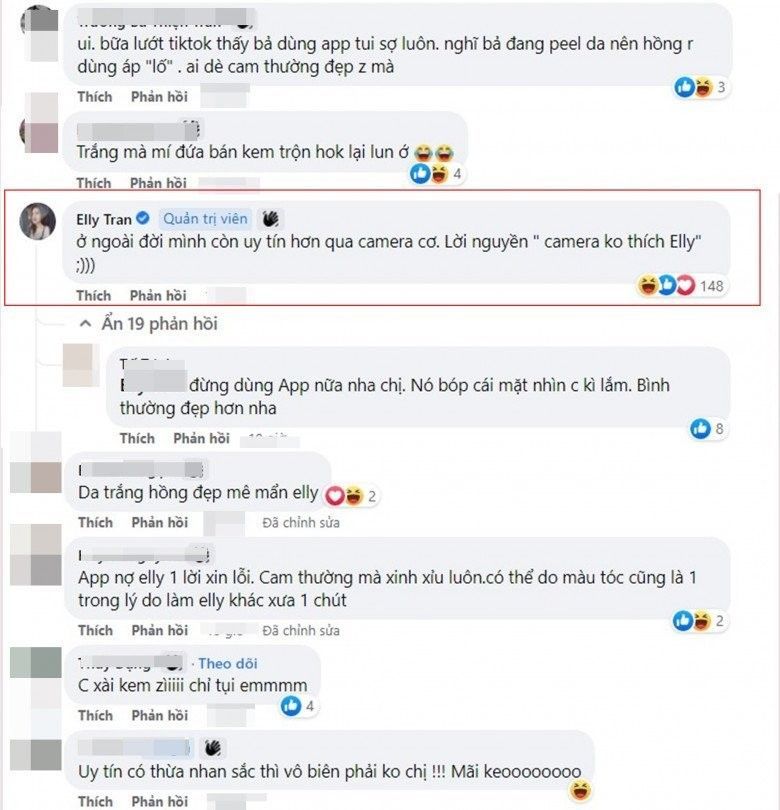
Task: Click Thích under the C xài kem comment
Action: point(96,715)
